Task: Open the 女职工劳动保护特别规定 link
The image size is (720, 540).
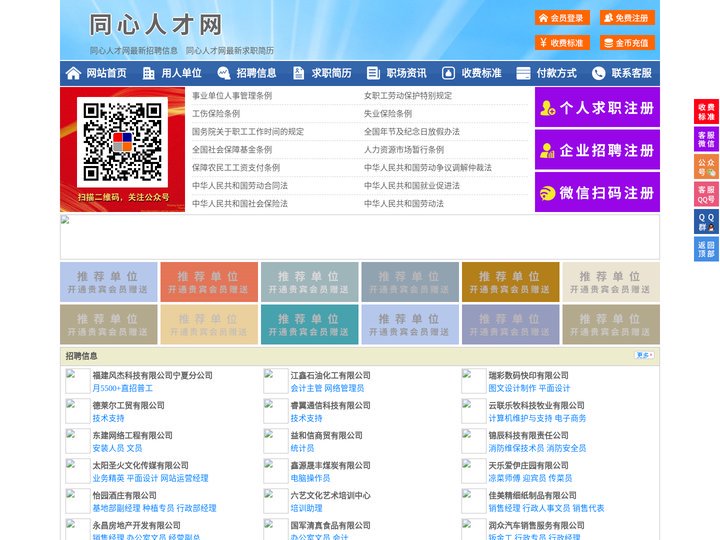Action: (x=408, y=96)
